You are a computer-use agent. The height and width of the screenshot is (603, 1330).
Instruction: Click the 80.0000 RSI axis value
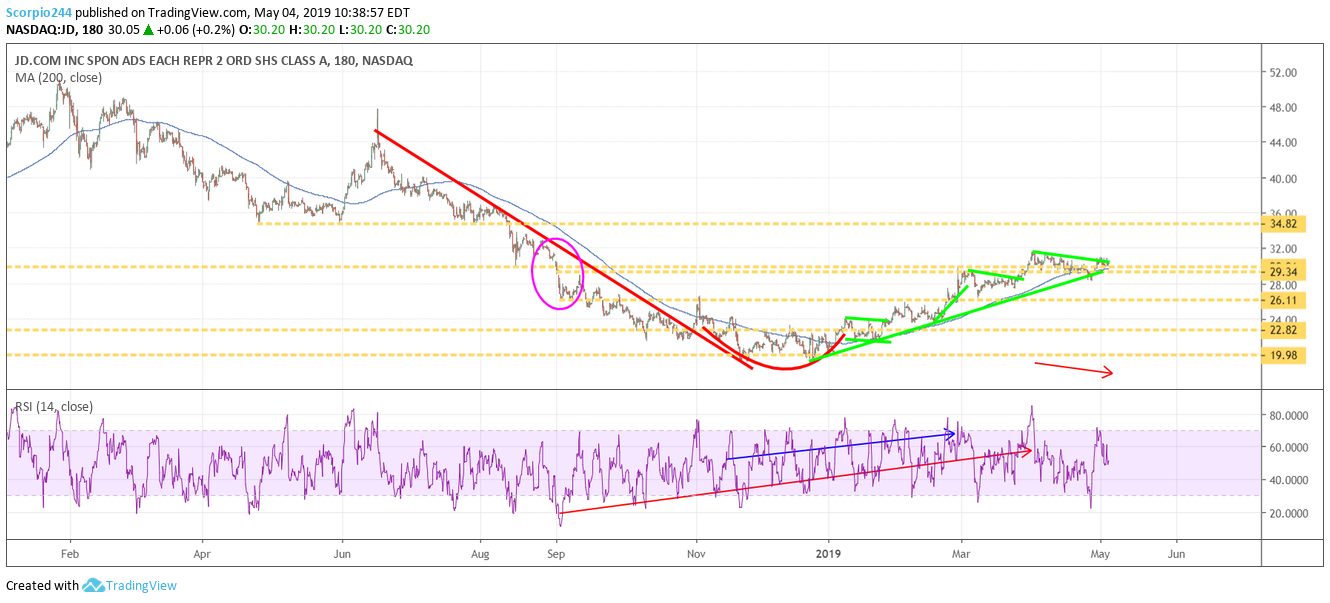(x=1291, y=414)
